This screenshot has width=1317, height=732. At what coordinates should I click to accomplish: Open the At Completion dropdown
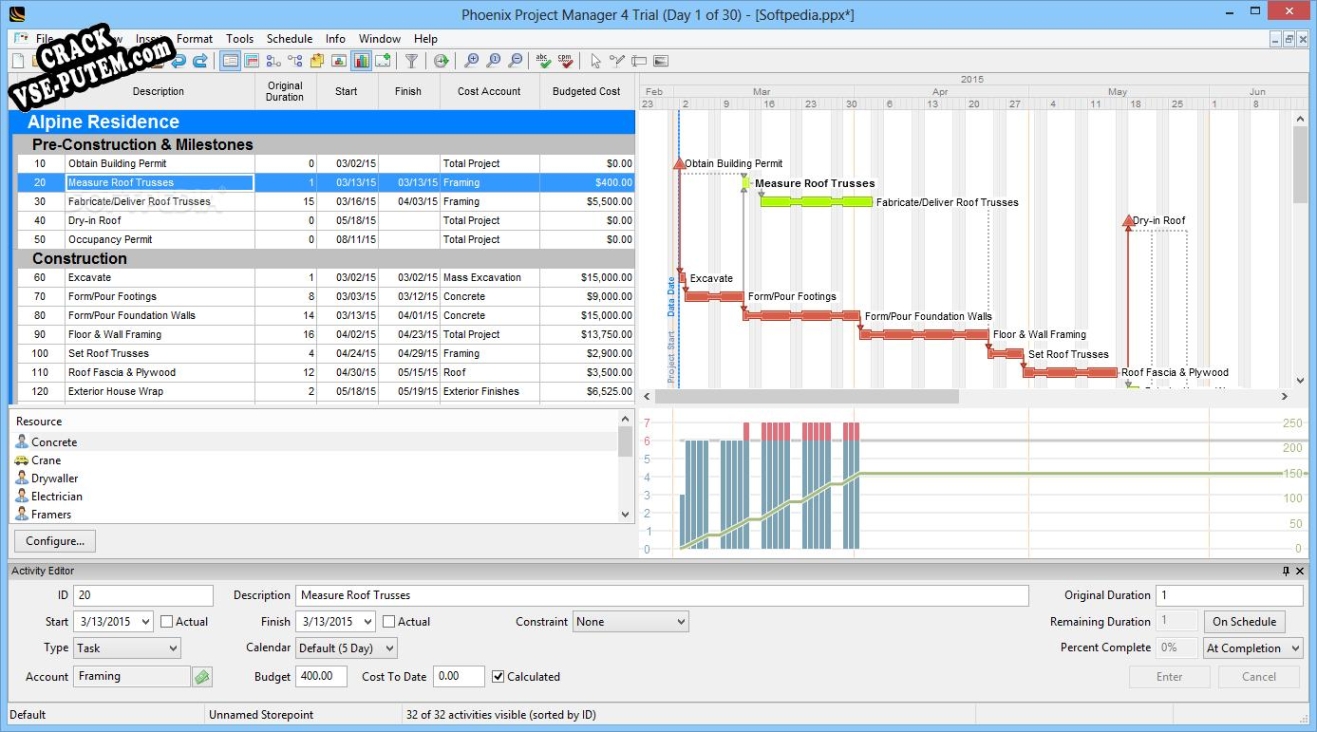point(1253,648)
